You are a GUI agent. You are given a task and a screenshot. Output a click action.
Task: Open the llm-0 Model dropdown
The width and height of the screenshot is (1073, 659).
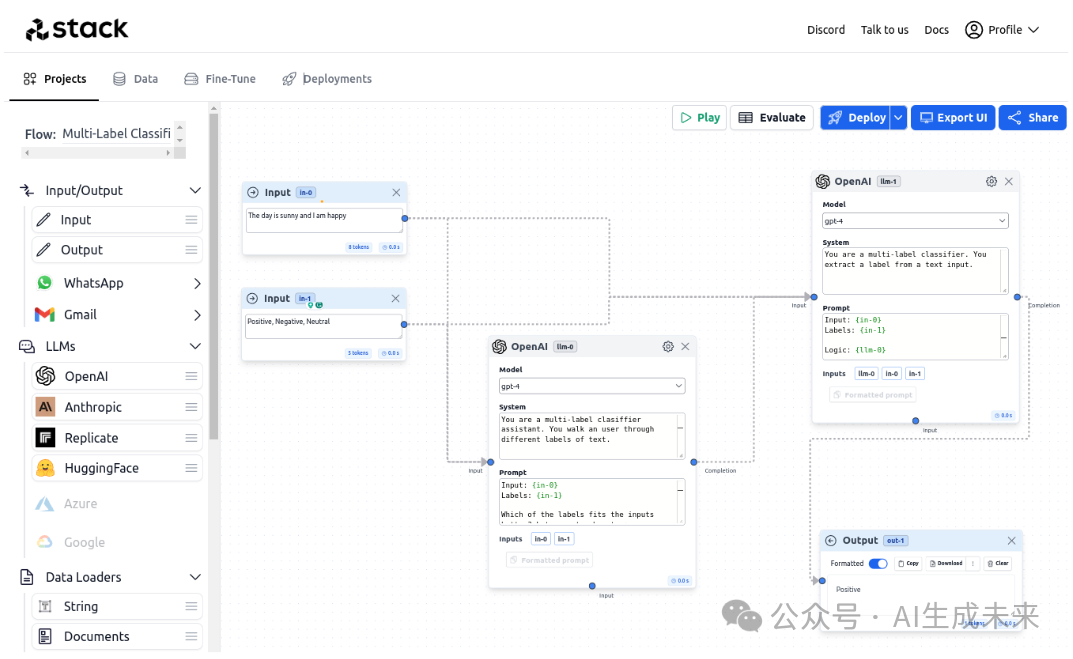[x=592, y=386]
